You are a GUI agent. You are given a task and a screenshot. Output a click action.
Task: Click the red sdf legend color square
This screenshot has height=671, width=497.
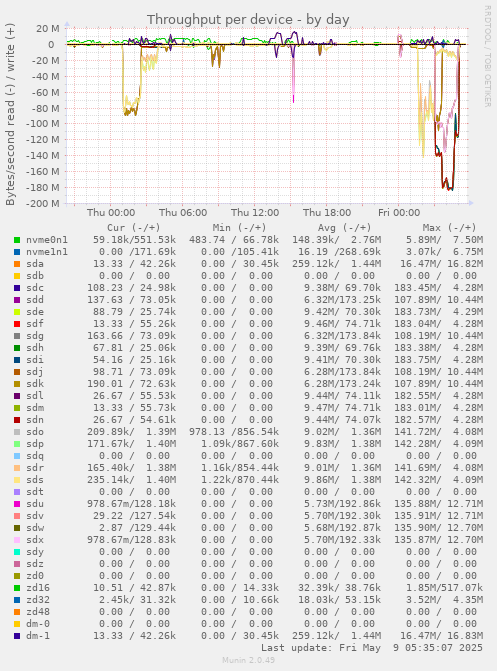coord(17,324)
